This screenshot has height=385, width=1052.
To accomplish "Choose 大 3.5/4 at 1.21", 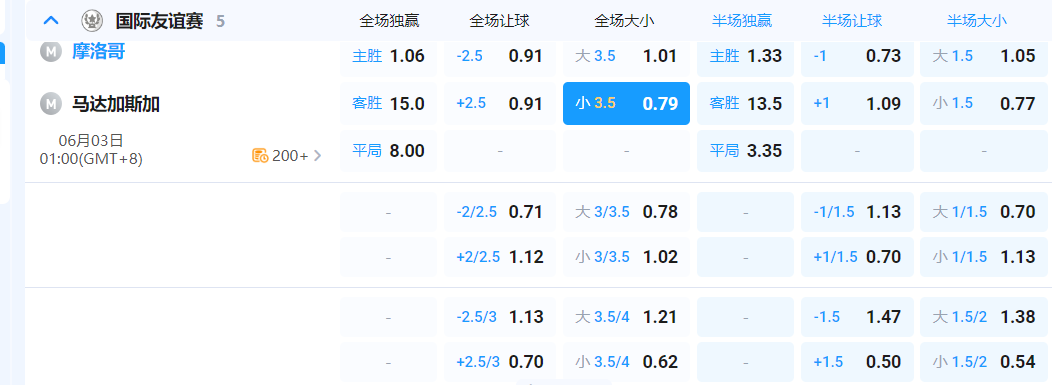I will click(627, 317).
